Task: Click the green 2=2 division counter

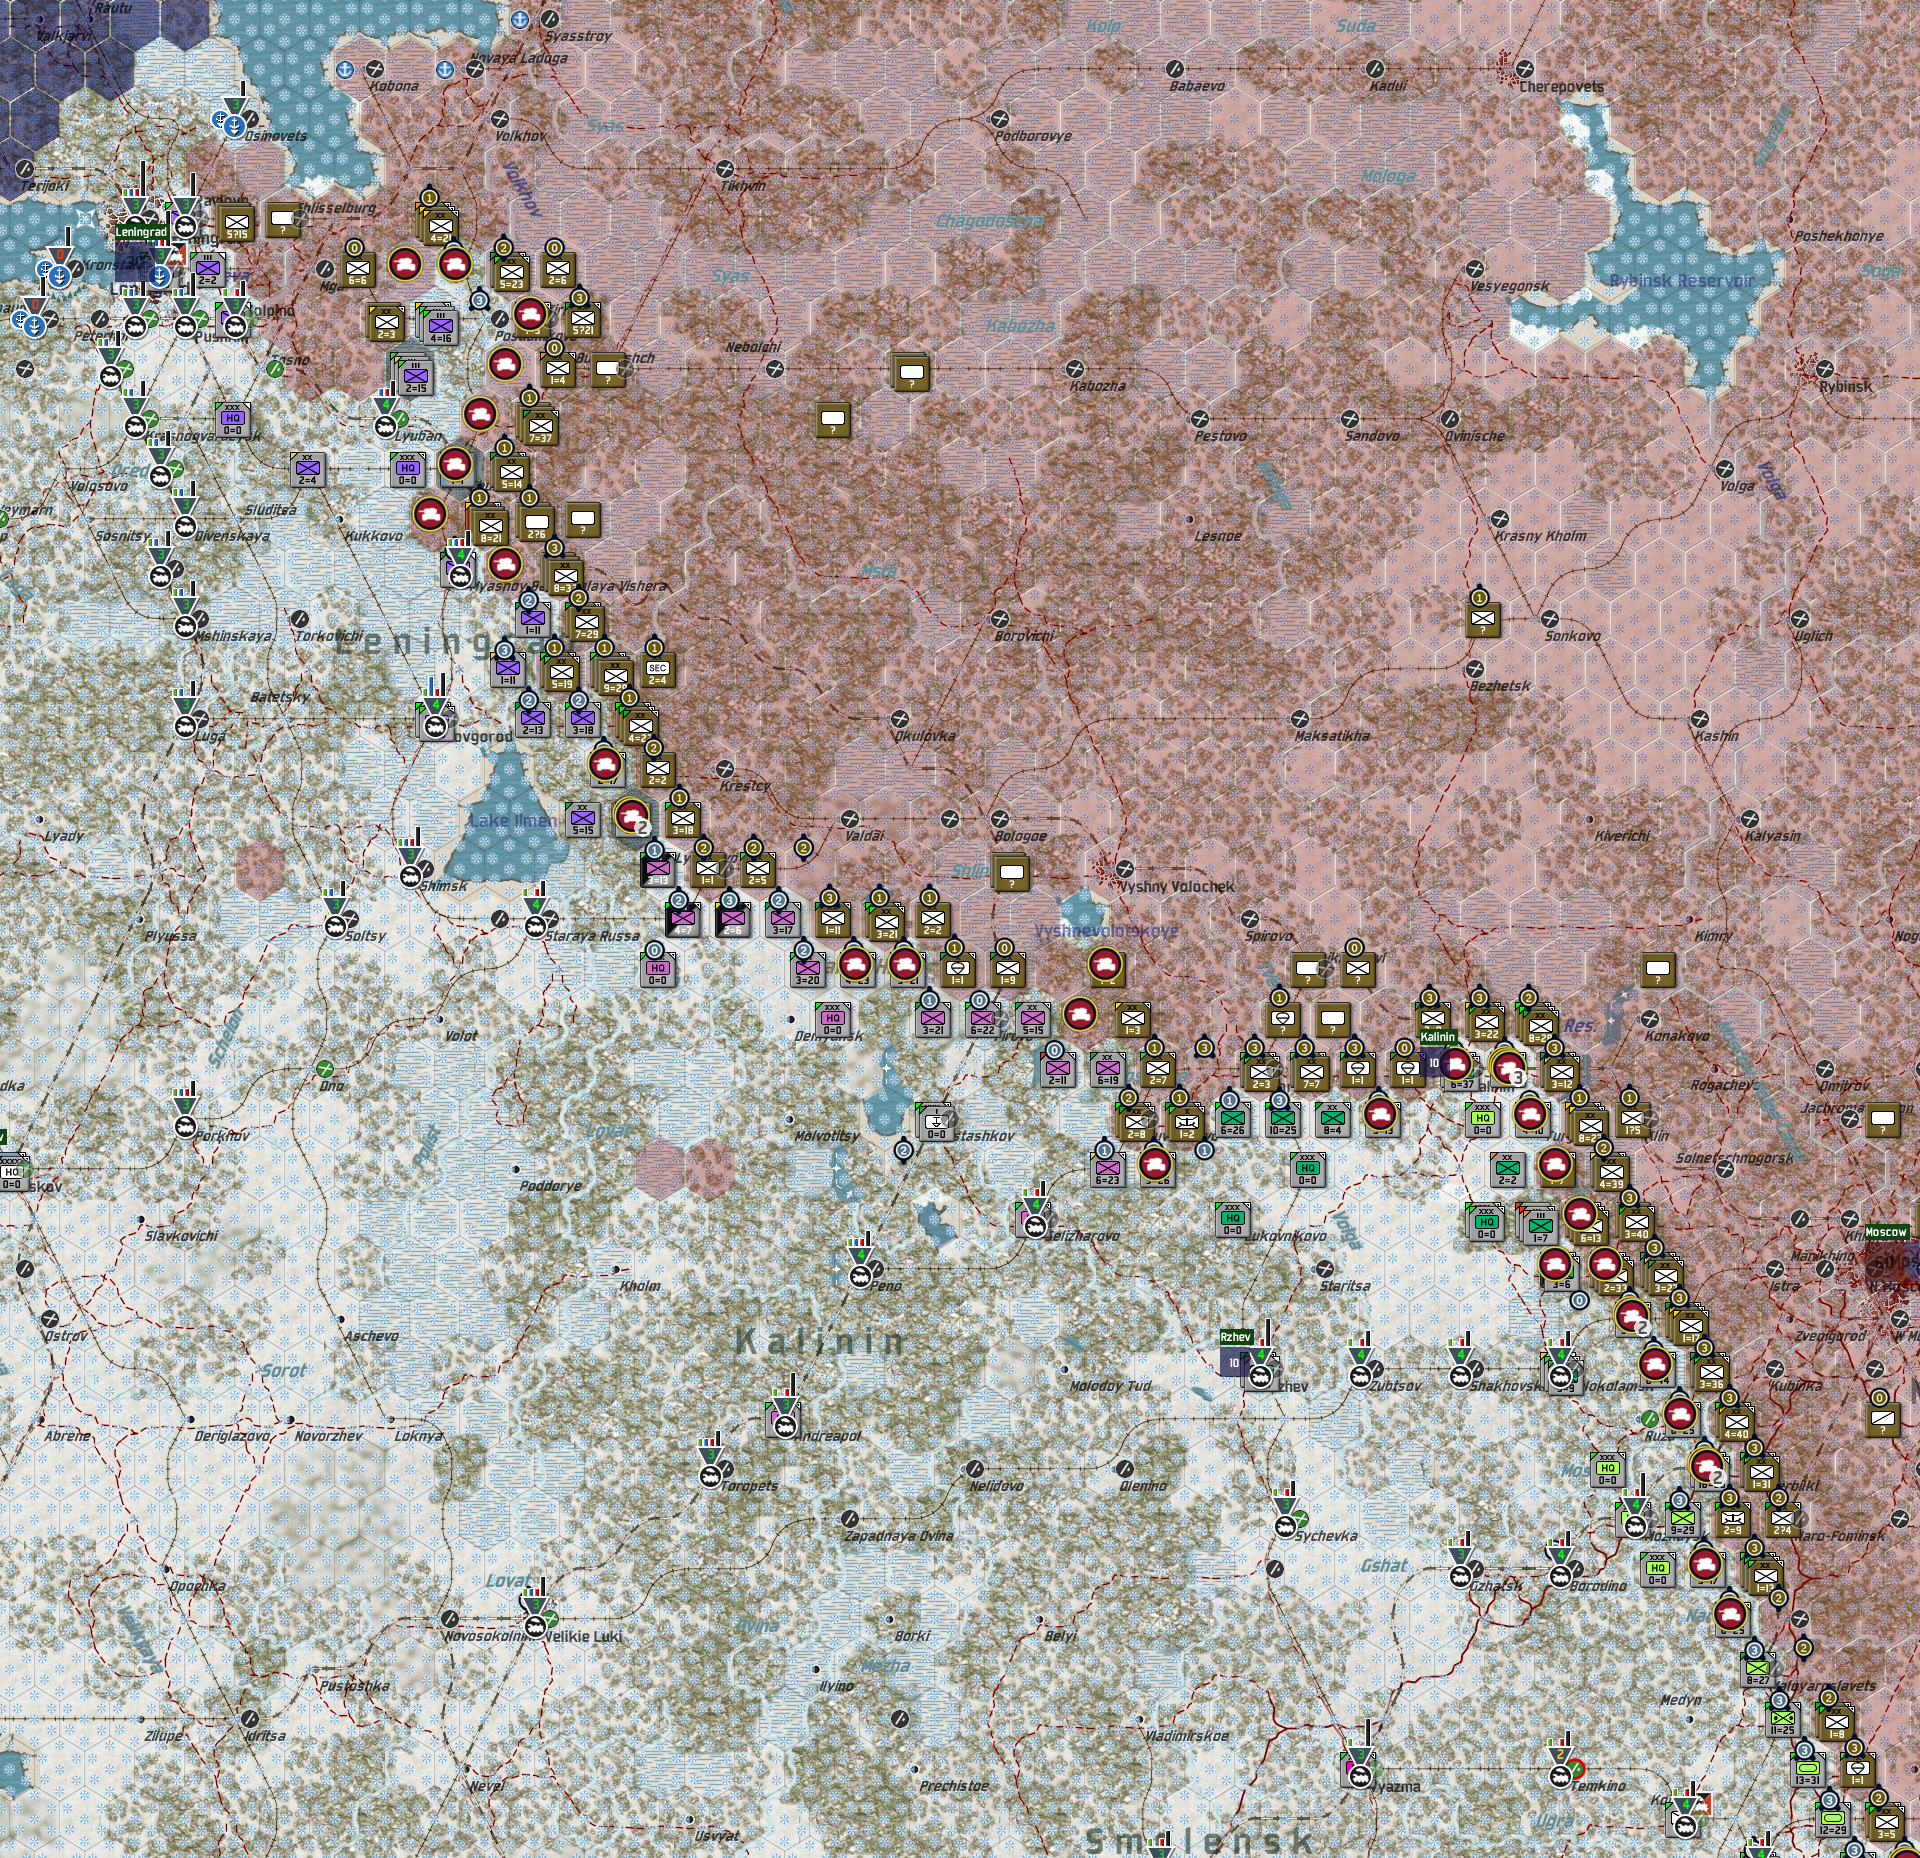Action: [x=1507, y=1170]
